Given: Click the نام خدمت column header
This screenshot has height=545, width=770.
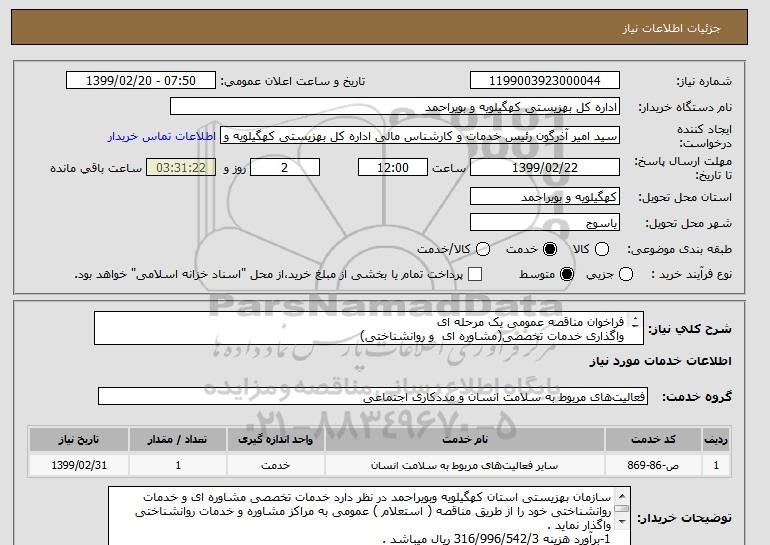Looking at the screenshot, I should click(x=465, y=439).
